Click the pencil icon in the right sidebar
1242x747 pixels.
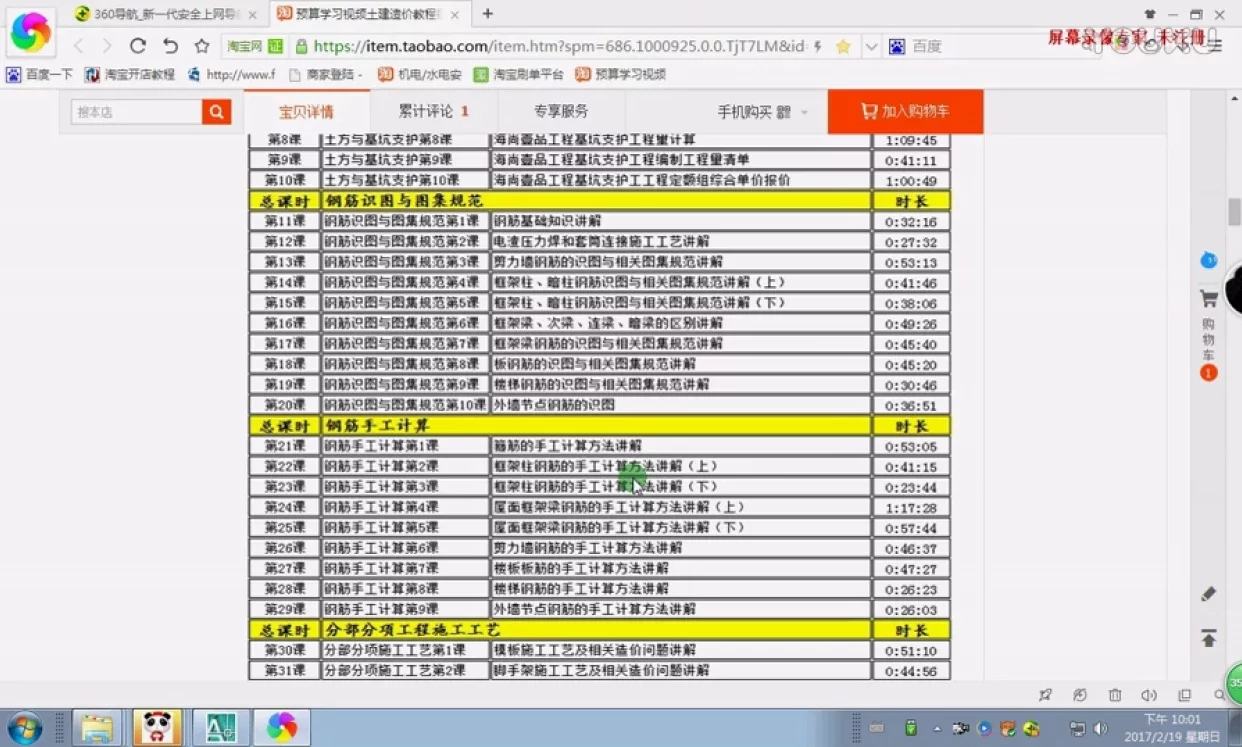[x=1209, y=593]
